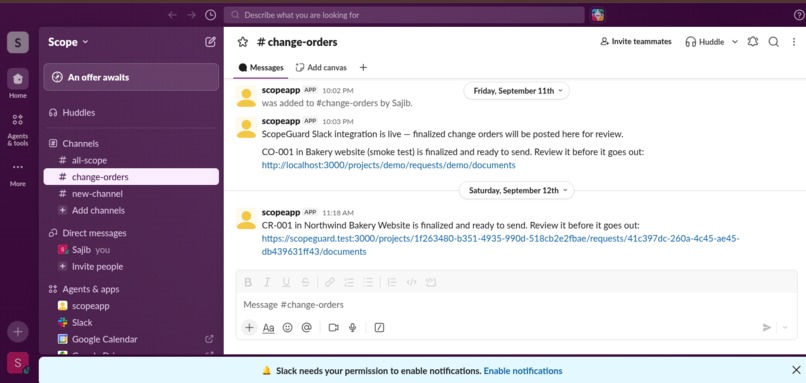Open the scopeguard.test documents link
Screen dimensions: 806x383
click(x=500, y=245)
